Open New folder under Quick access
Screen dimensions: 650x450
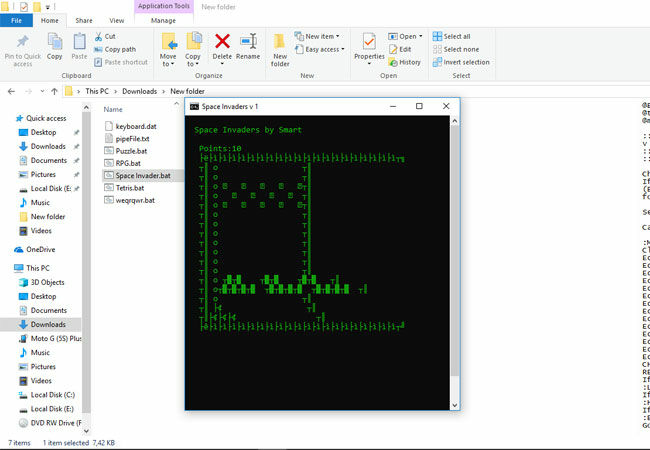point(42,217)
